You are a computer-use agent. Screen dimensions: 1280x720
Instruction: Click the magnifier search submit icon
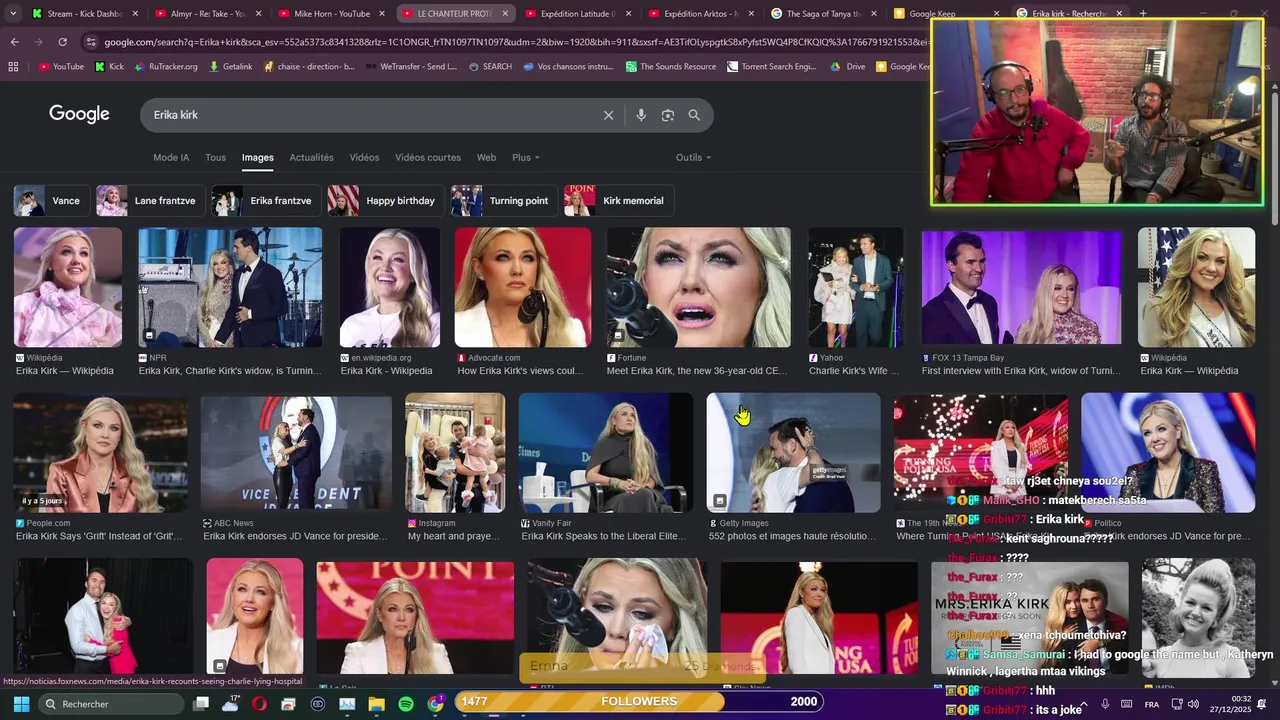(x=694, y=115)
